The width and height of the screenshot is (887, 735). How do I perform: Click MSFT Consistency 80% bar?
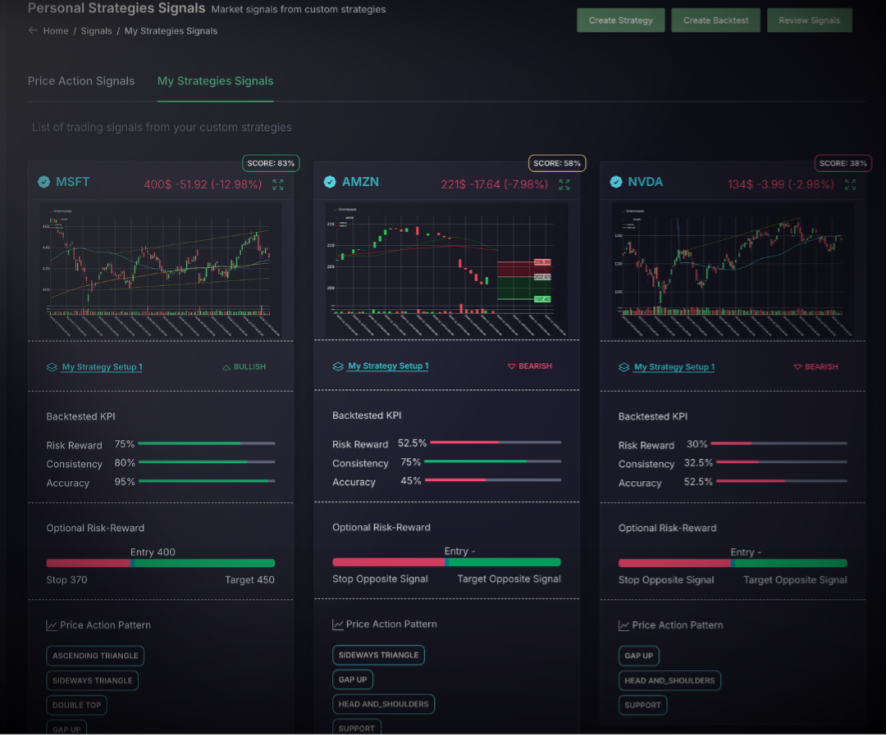[206, 462]
